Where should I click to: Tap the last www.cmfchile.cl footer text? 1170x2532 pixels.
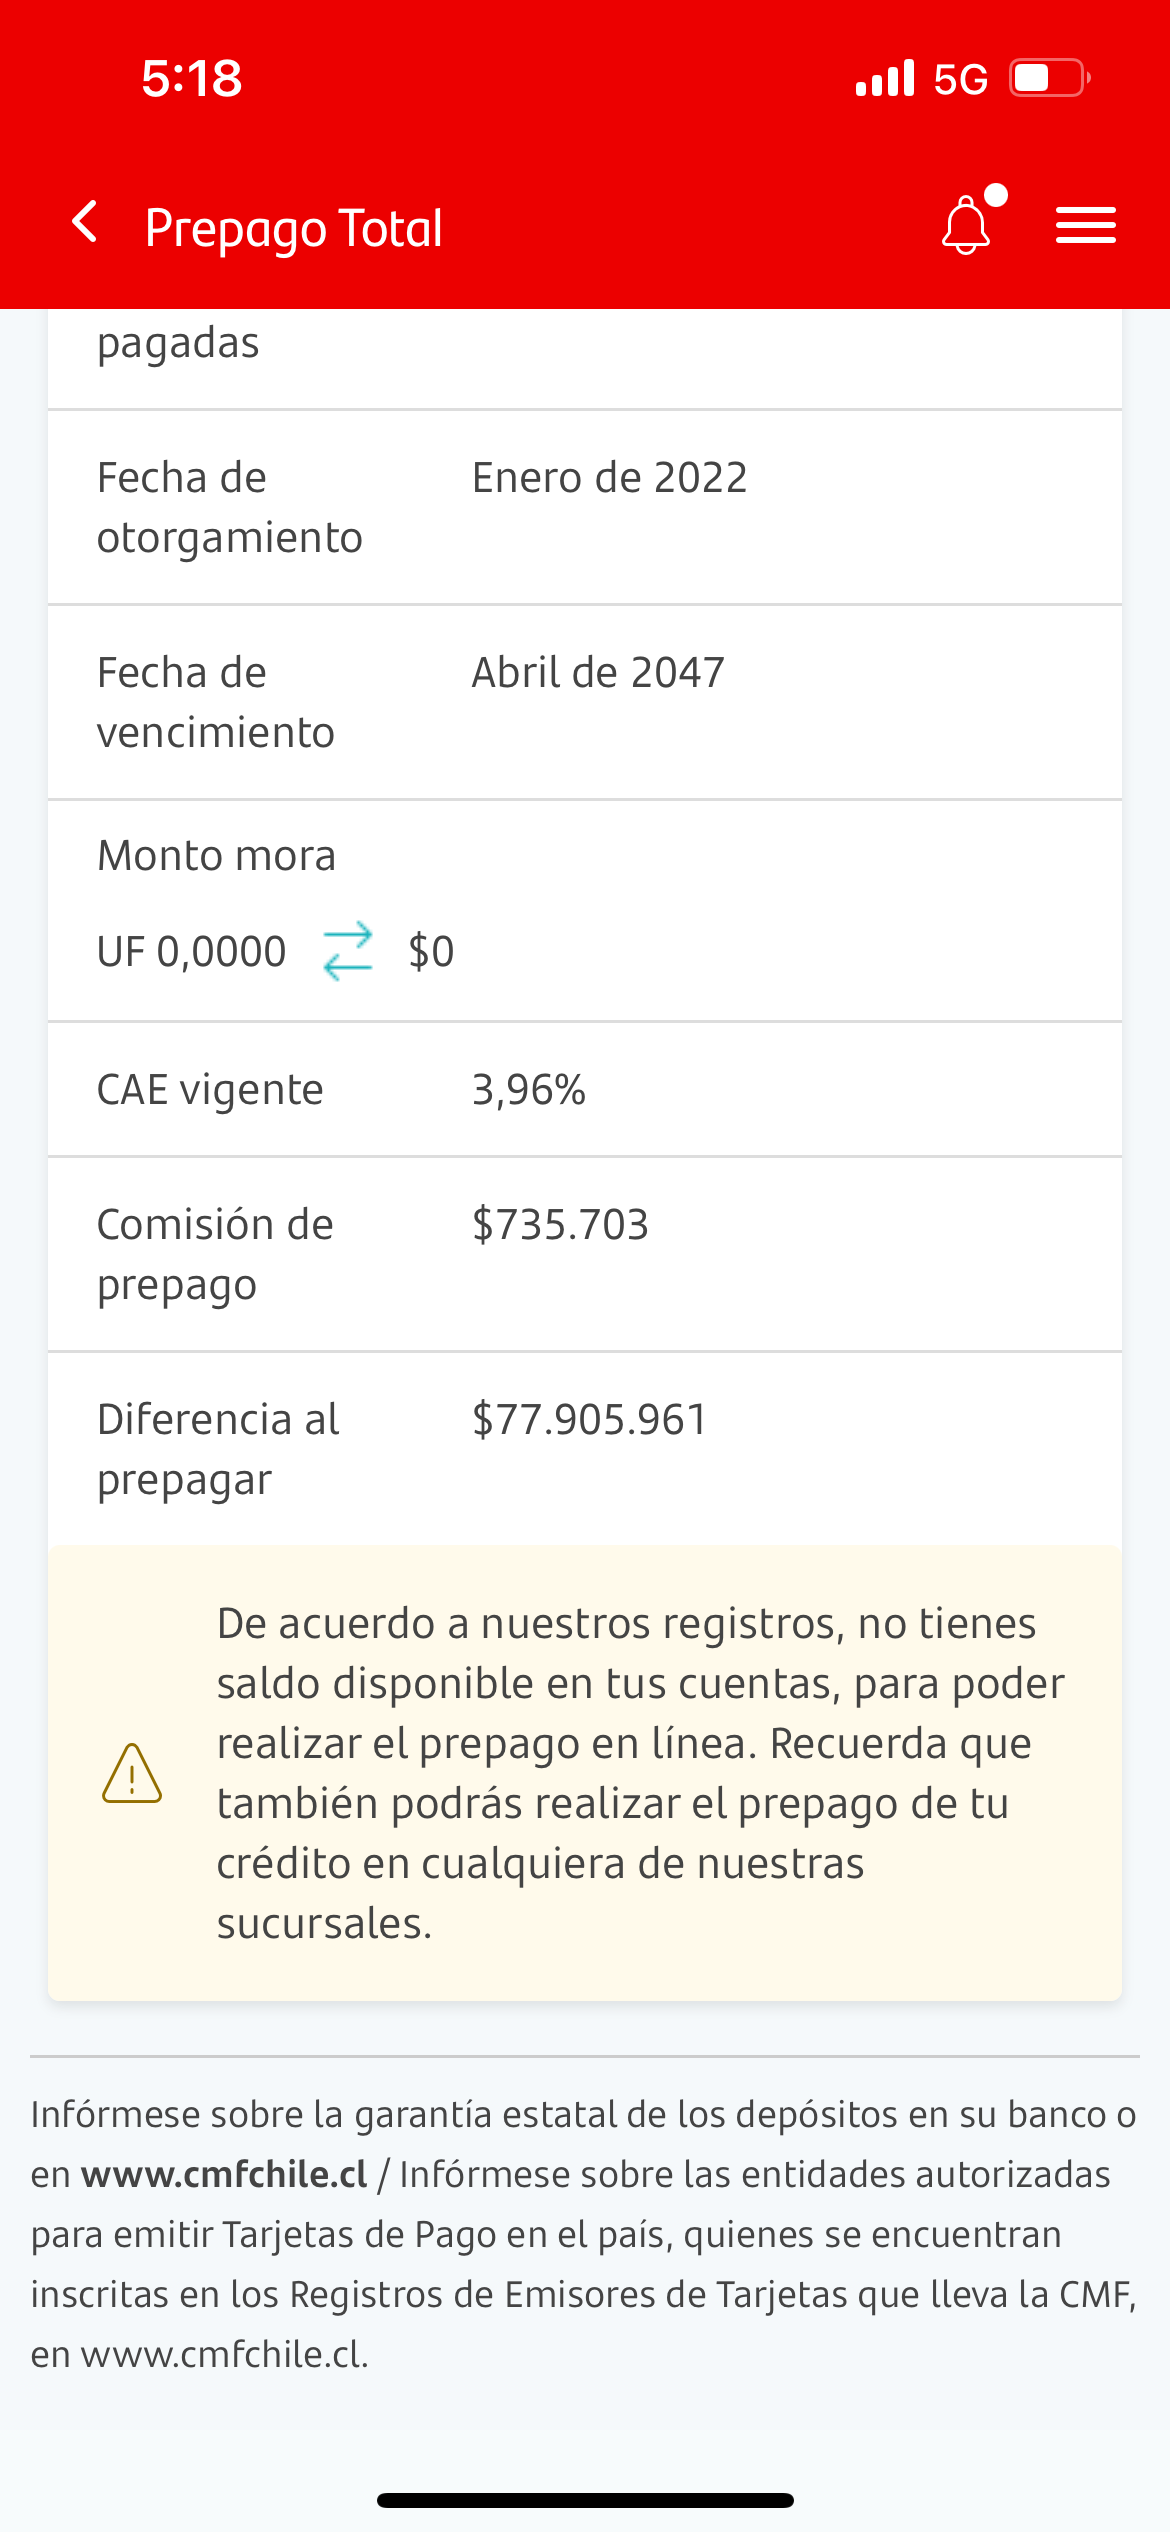(x=224, y=2354)
